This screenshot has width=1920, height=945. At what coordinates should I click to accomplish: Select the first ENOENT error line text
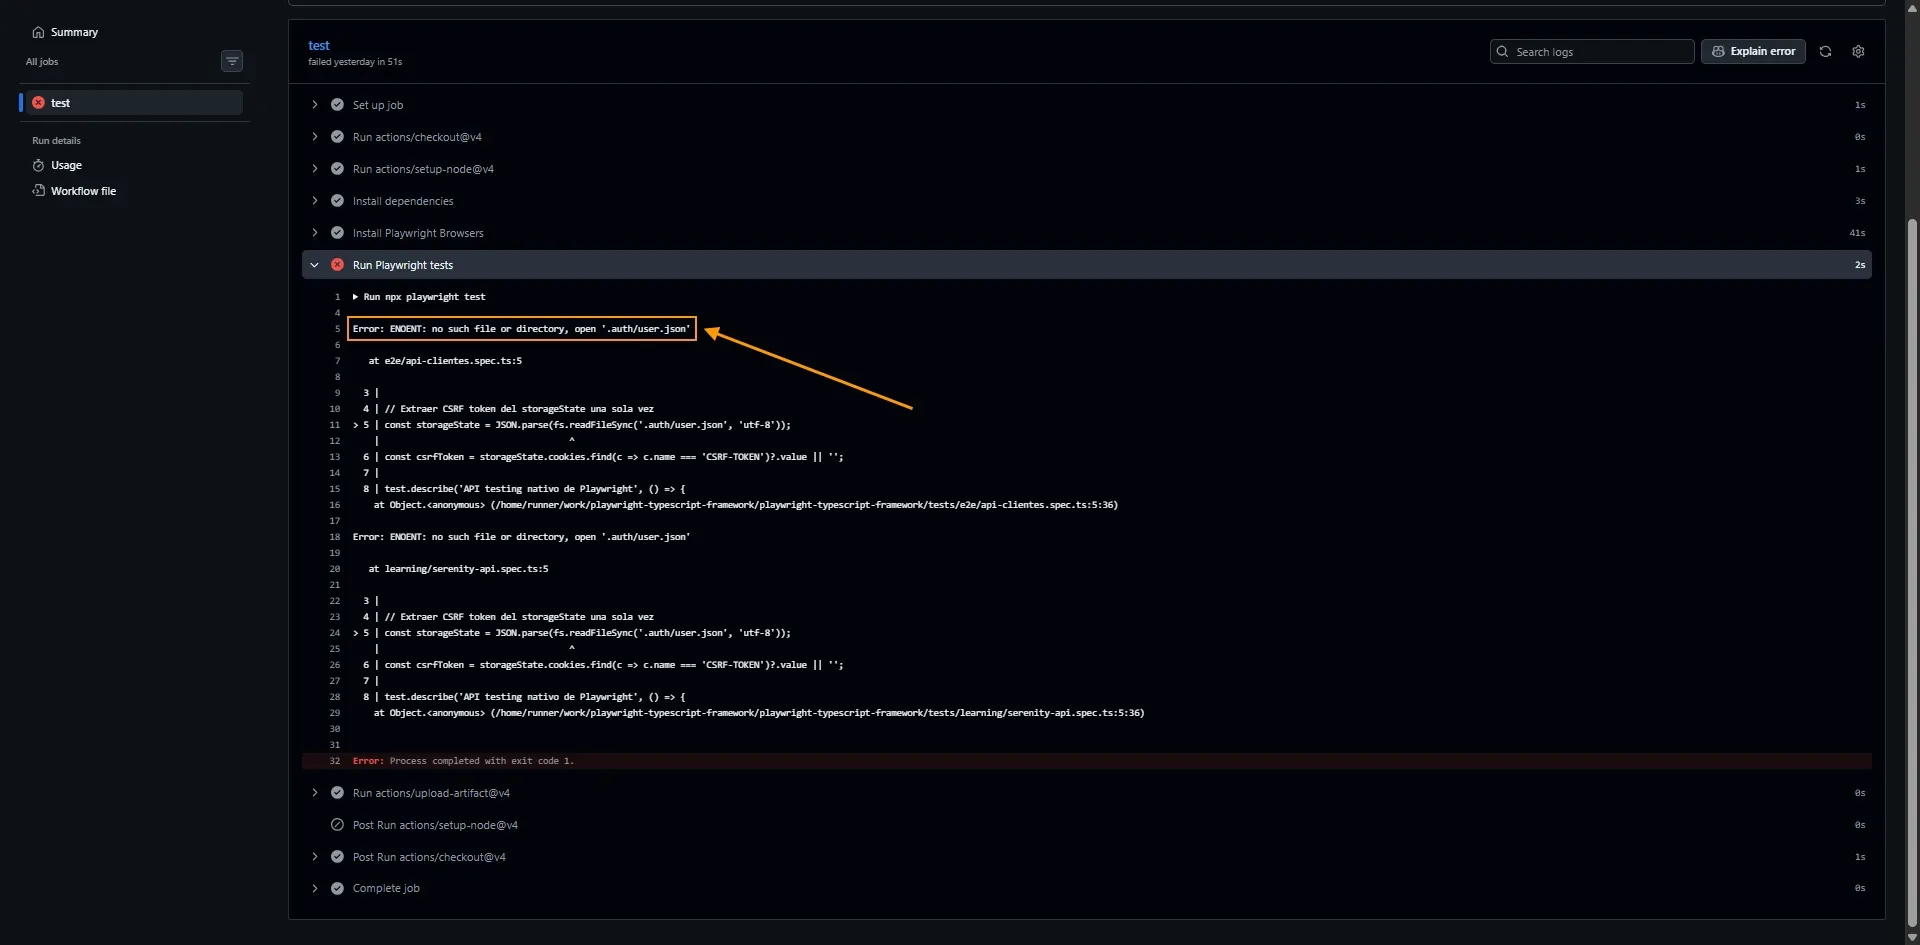pos(521,329)
